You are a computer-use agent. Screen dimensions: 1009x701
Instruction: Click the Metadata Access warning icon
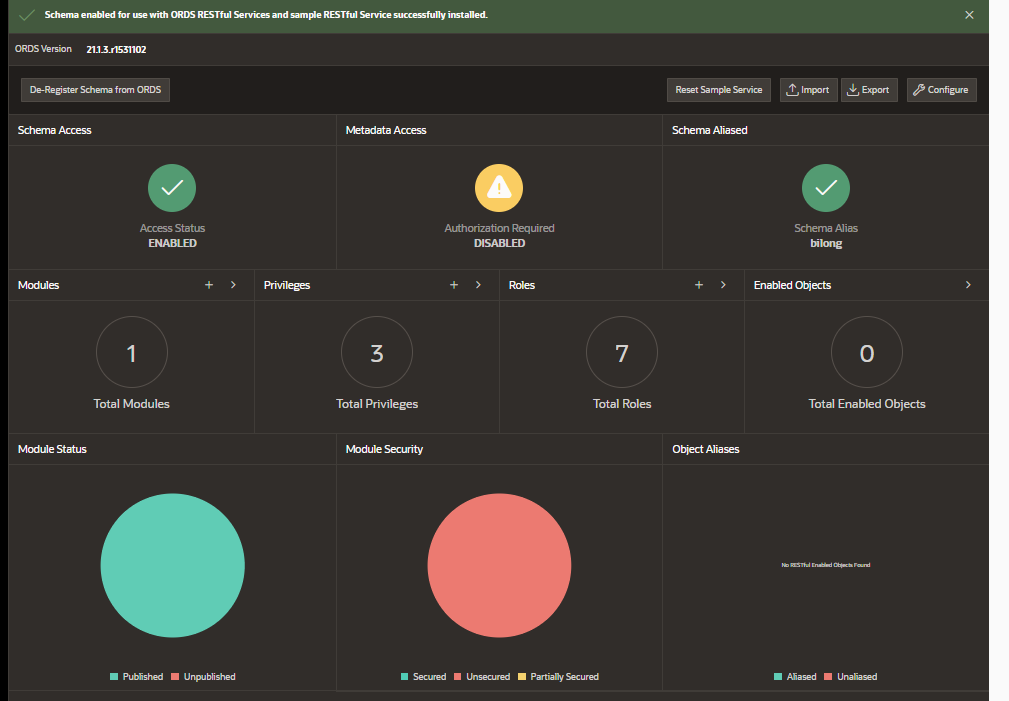click(x=499, y=188)
